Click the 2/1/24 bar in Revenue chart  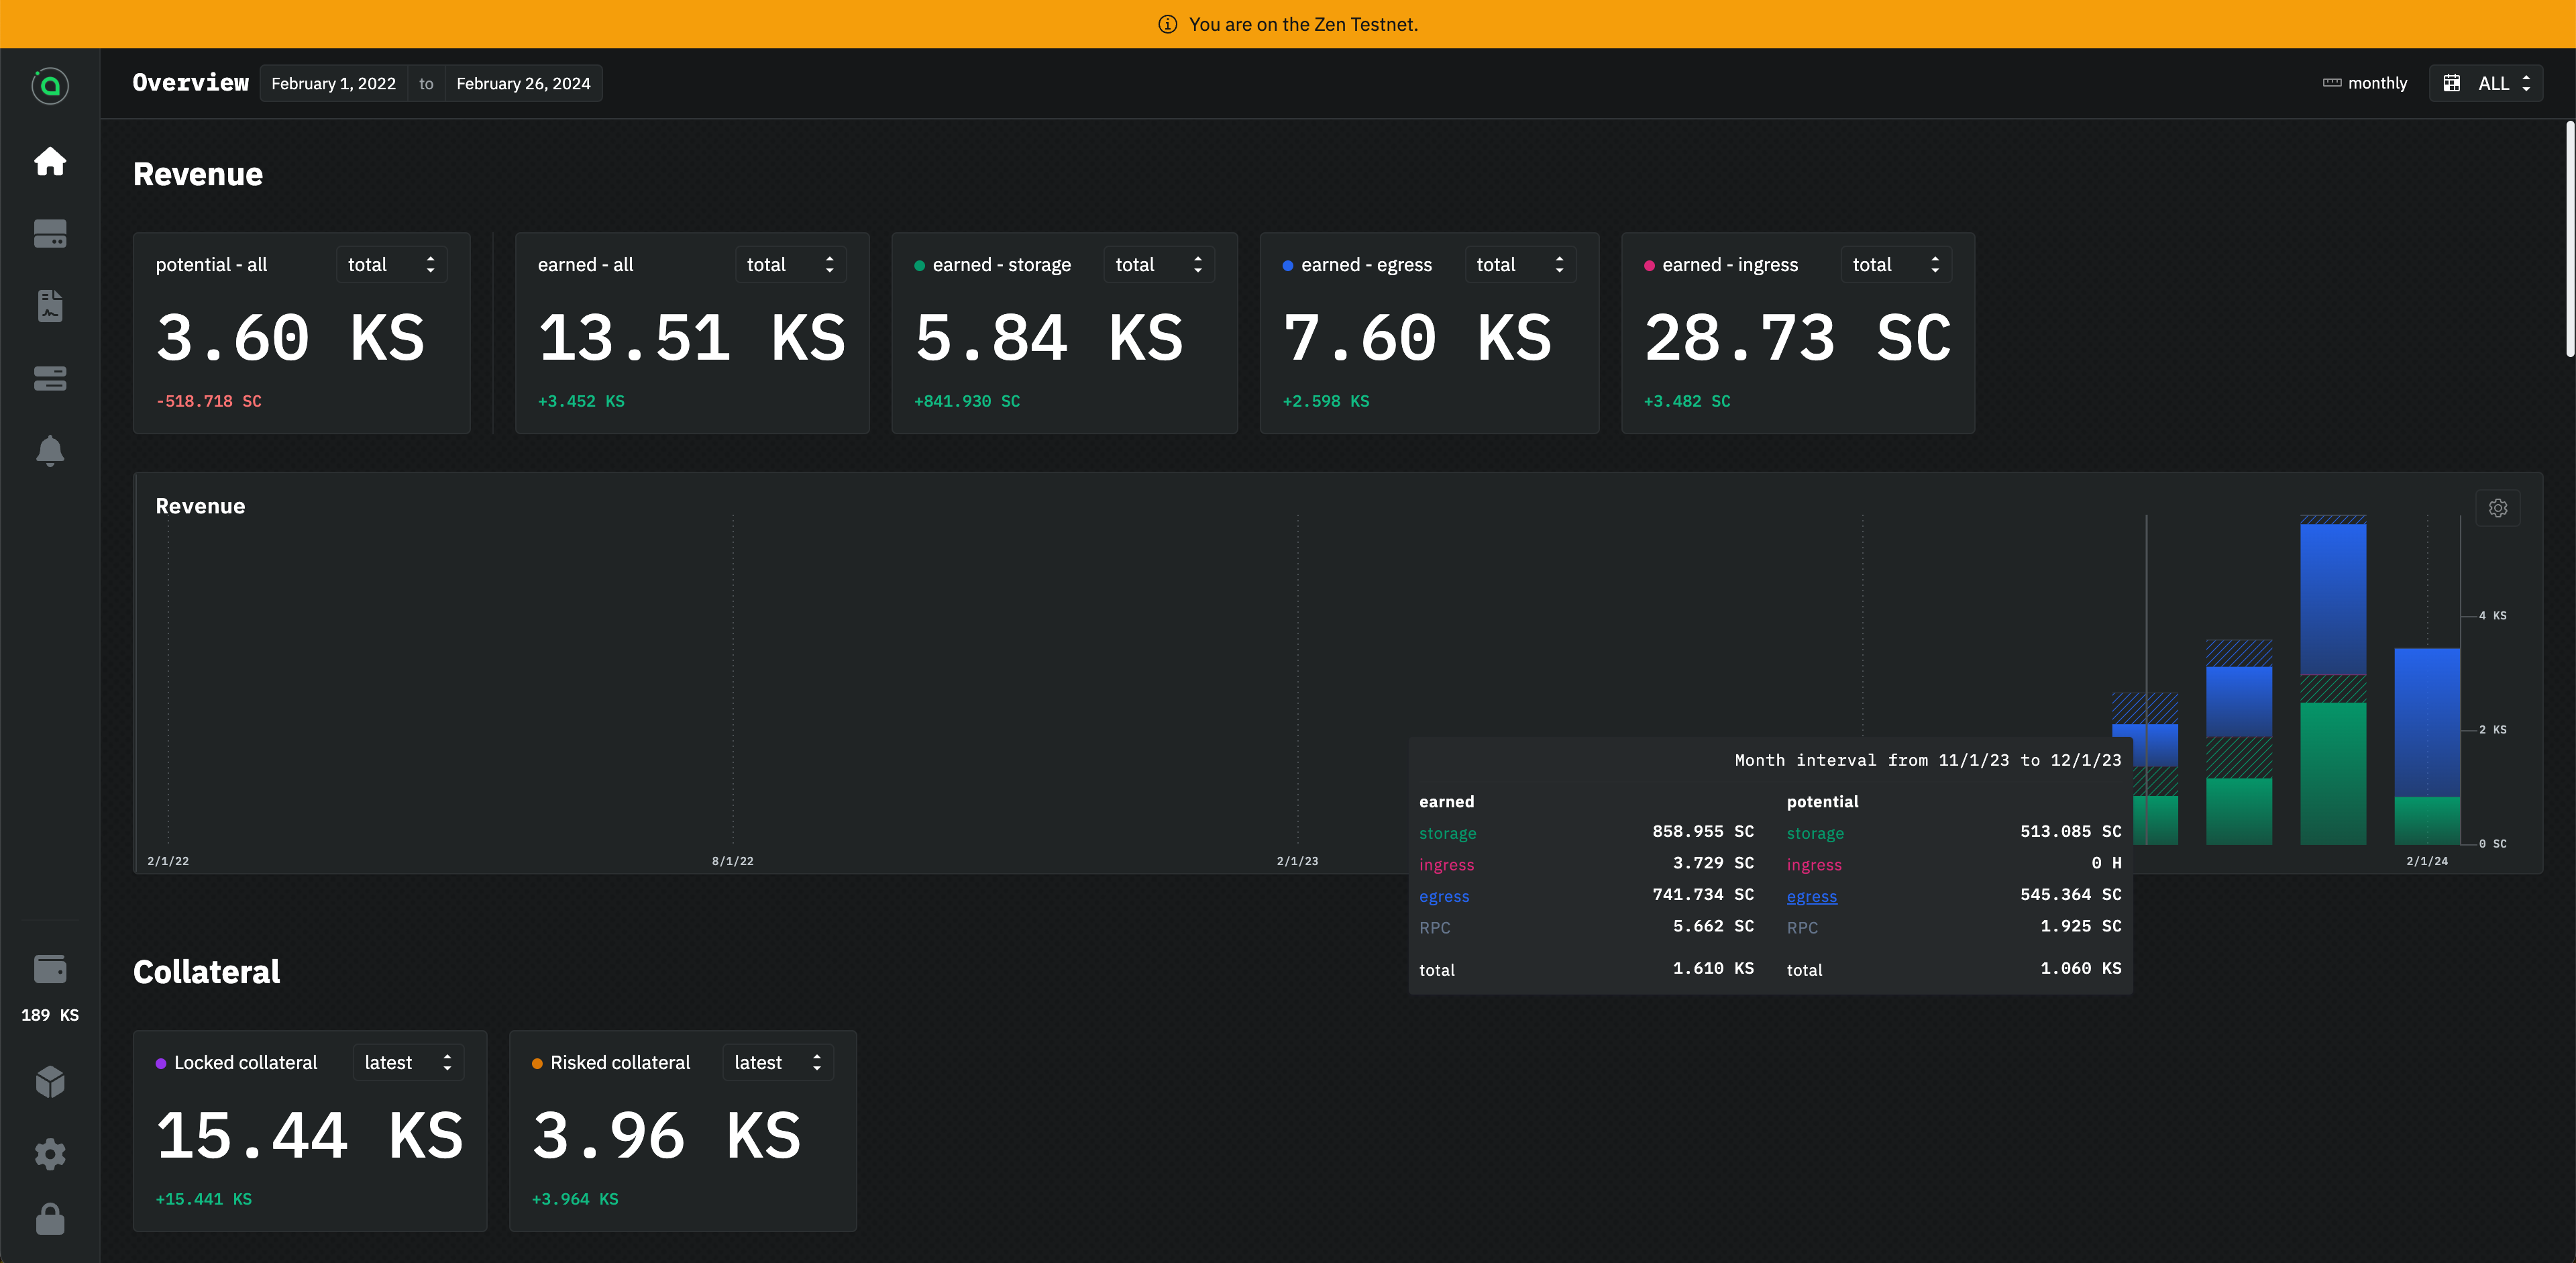click(2427, 746)
